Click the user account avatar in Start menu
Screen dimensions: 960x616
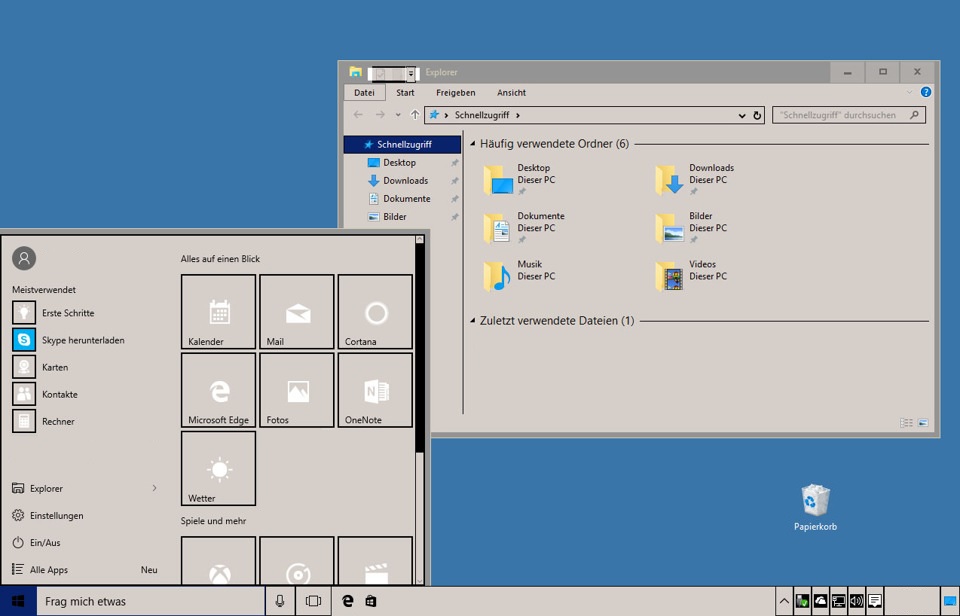point(24,258)
